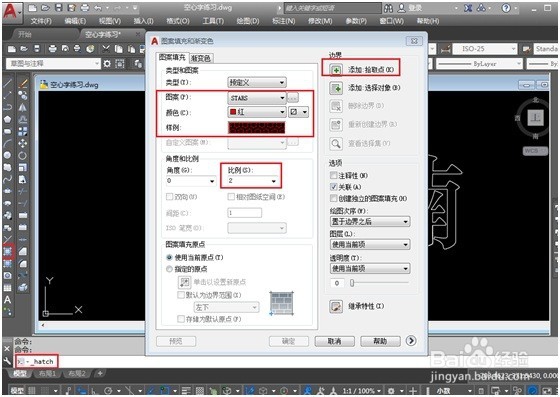Select the Gradient tool in draw toolbar
Screen dimensions: 560x397
pyautogui.click(x=8, y=264)
